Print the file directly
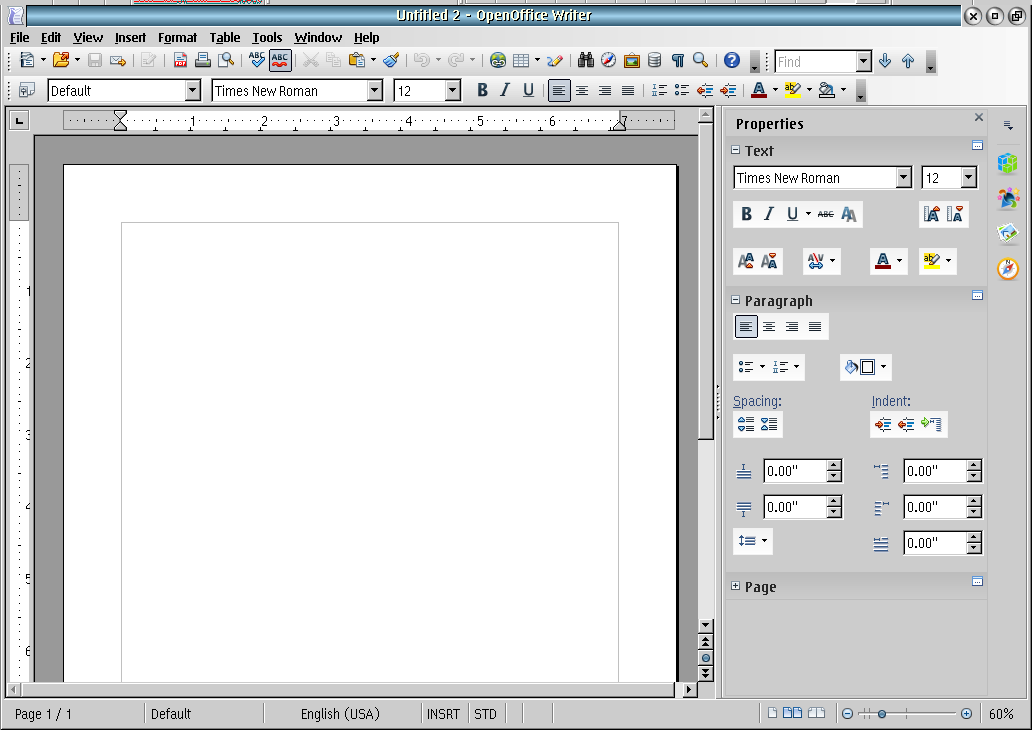1032x730 pixels. click(202, 61)
